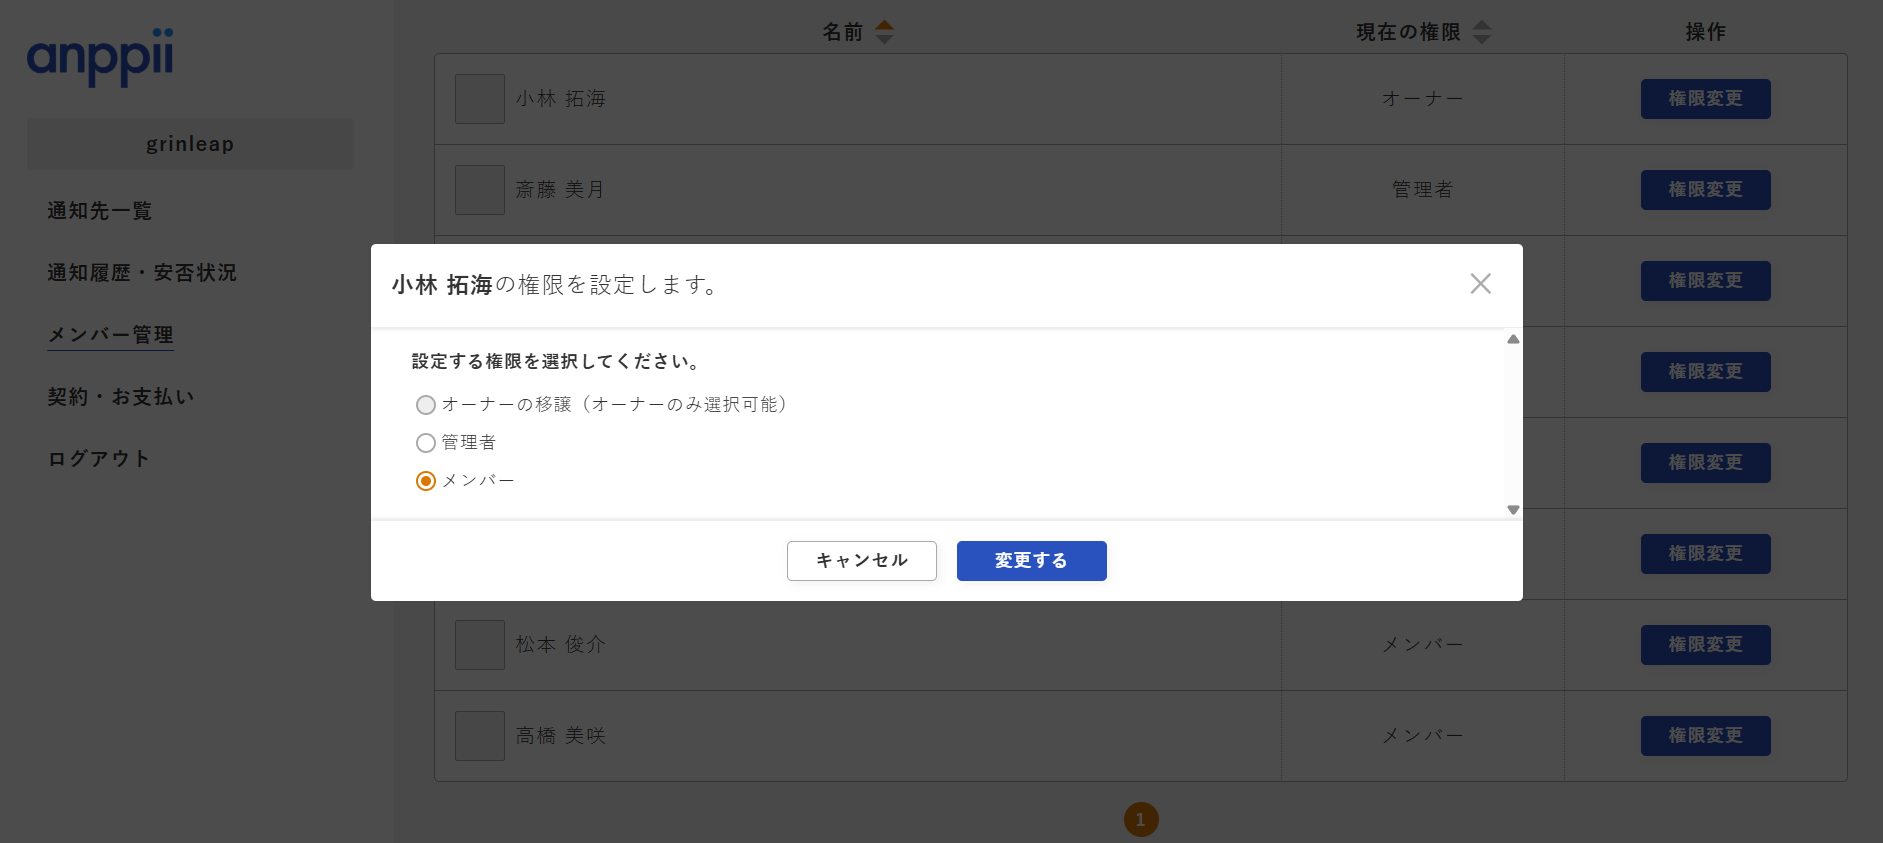Sort by current permission column arrows
1883x843 pixels.
(x=1482, y=32)
